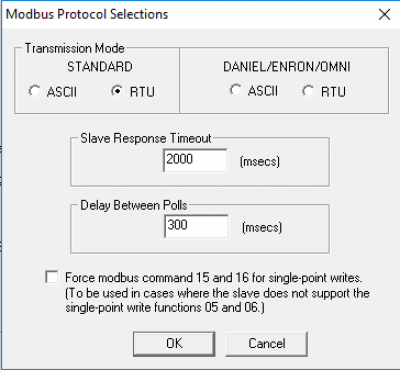Viewport: 400px width, 370px height.
Task: Confirm settings with the OK button
Action: pos(174,344)
